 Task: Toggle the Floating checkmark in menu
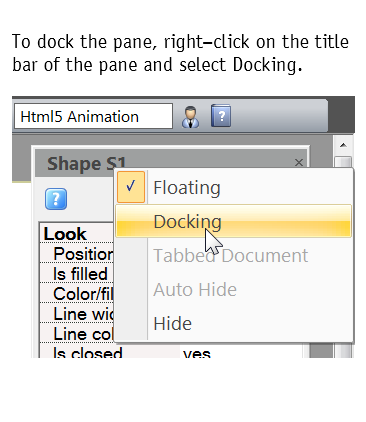[x=131, y=187]
